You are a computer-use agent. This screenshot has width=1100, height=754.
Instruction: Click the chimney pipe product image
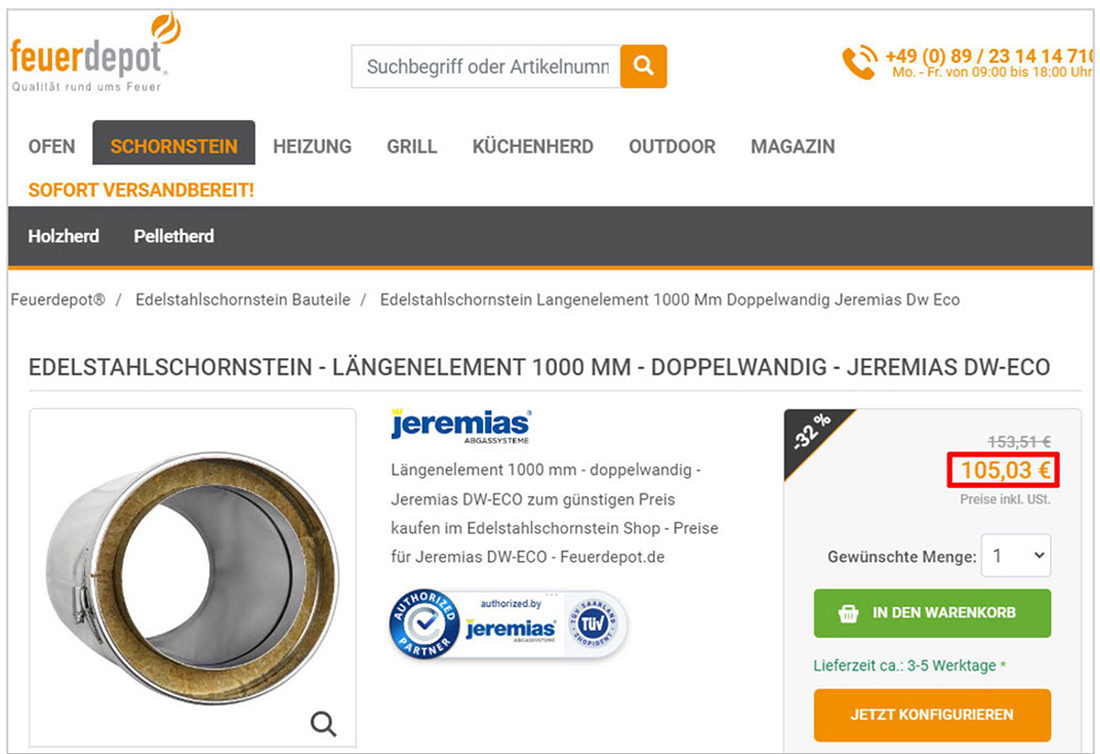(x=192, y=577)
